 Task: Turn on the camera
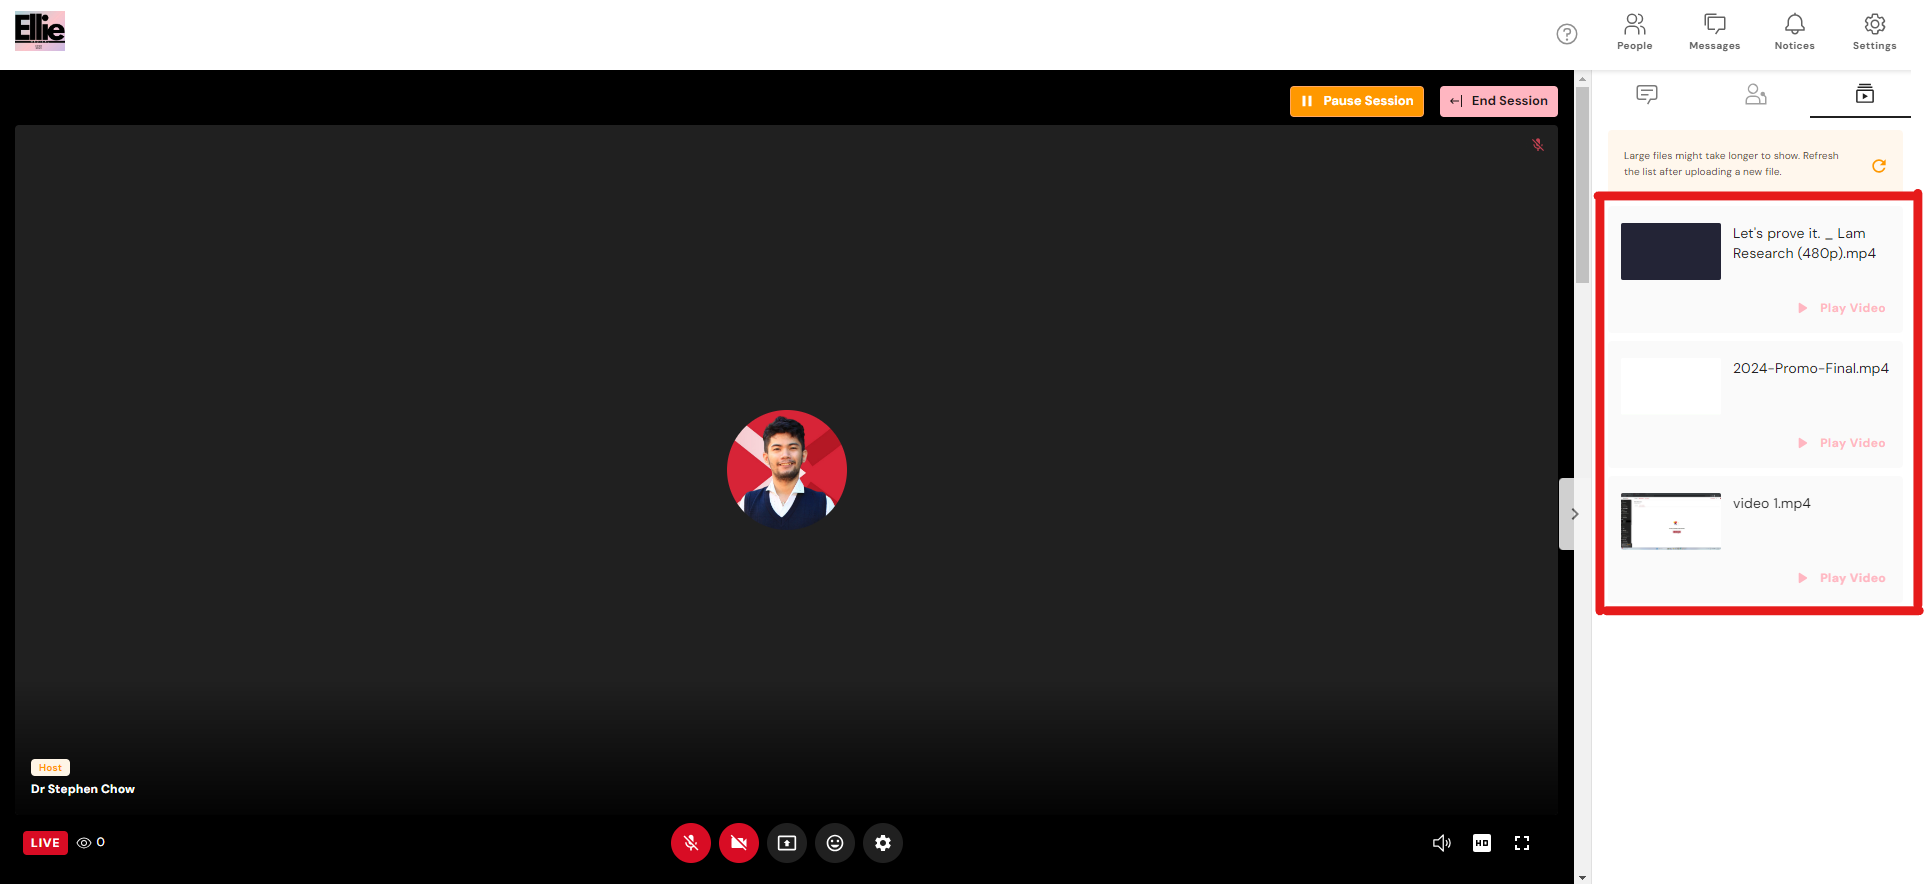pos(739,843)
